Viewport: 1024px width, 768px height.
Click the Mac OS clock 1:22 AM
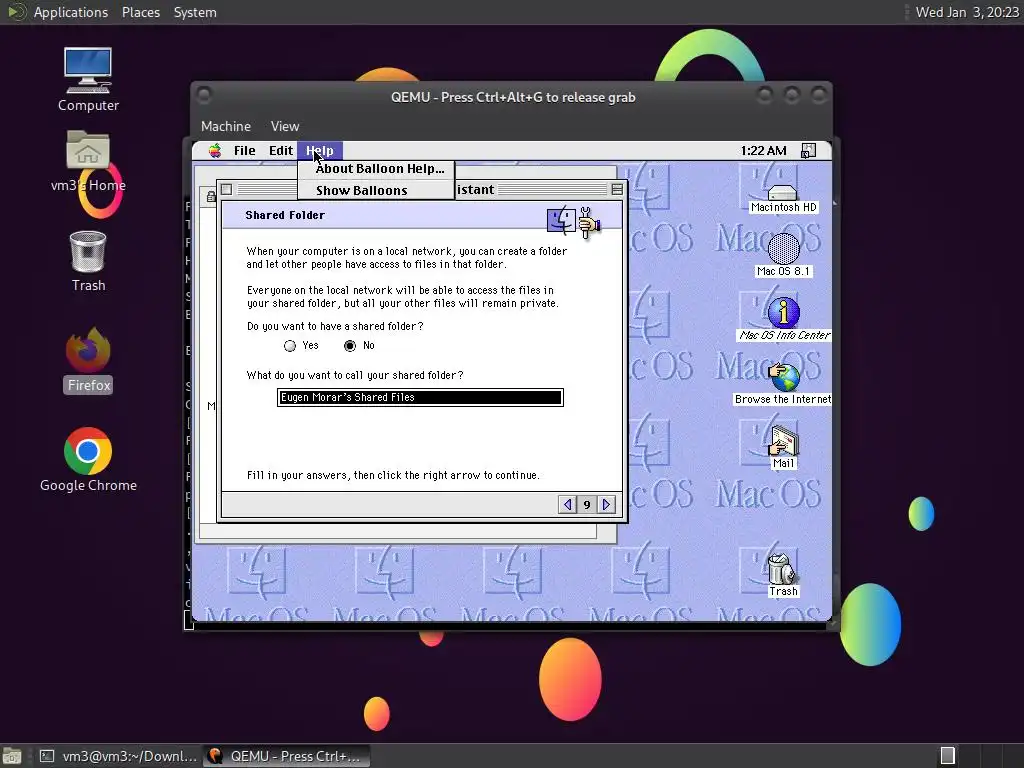point(763,151)
